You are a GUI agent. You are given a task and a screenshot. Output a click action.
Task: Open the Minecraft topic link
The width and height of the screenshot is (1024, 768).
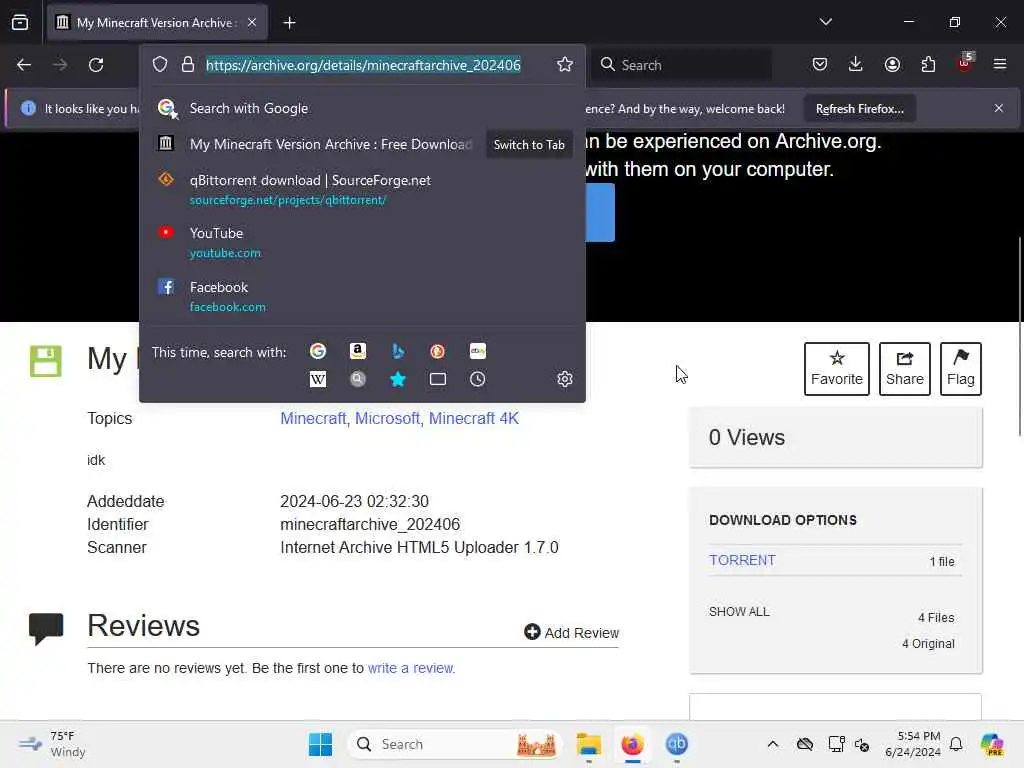pyautogui.click(x=313, y=419)
